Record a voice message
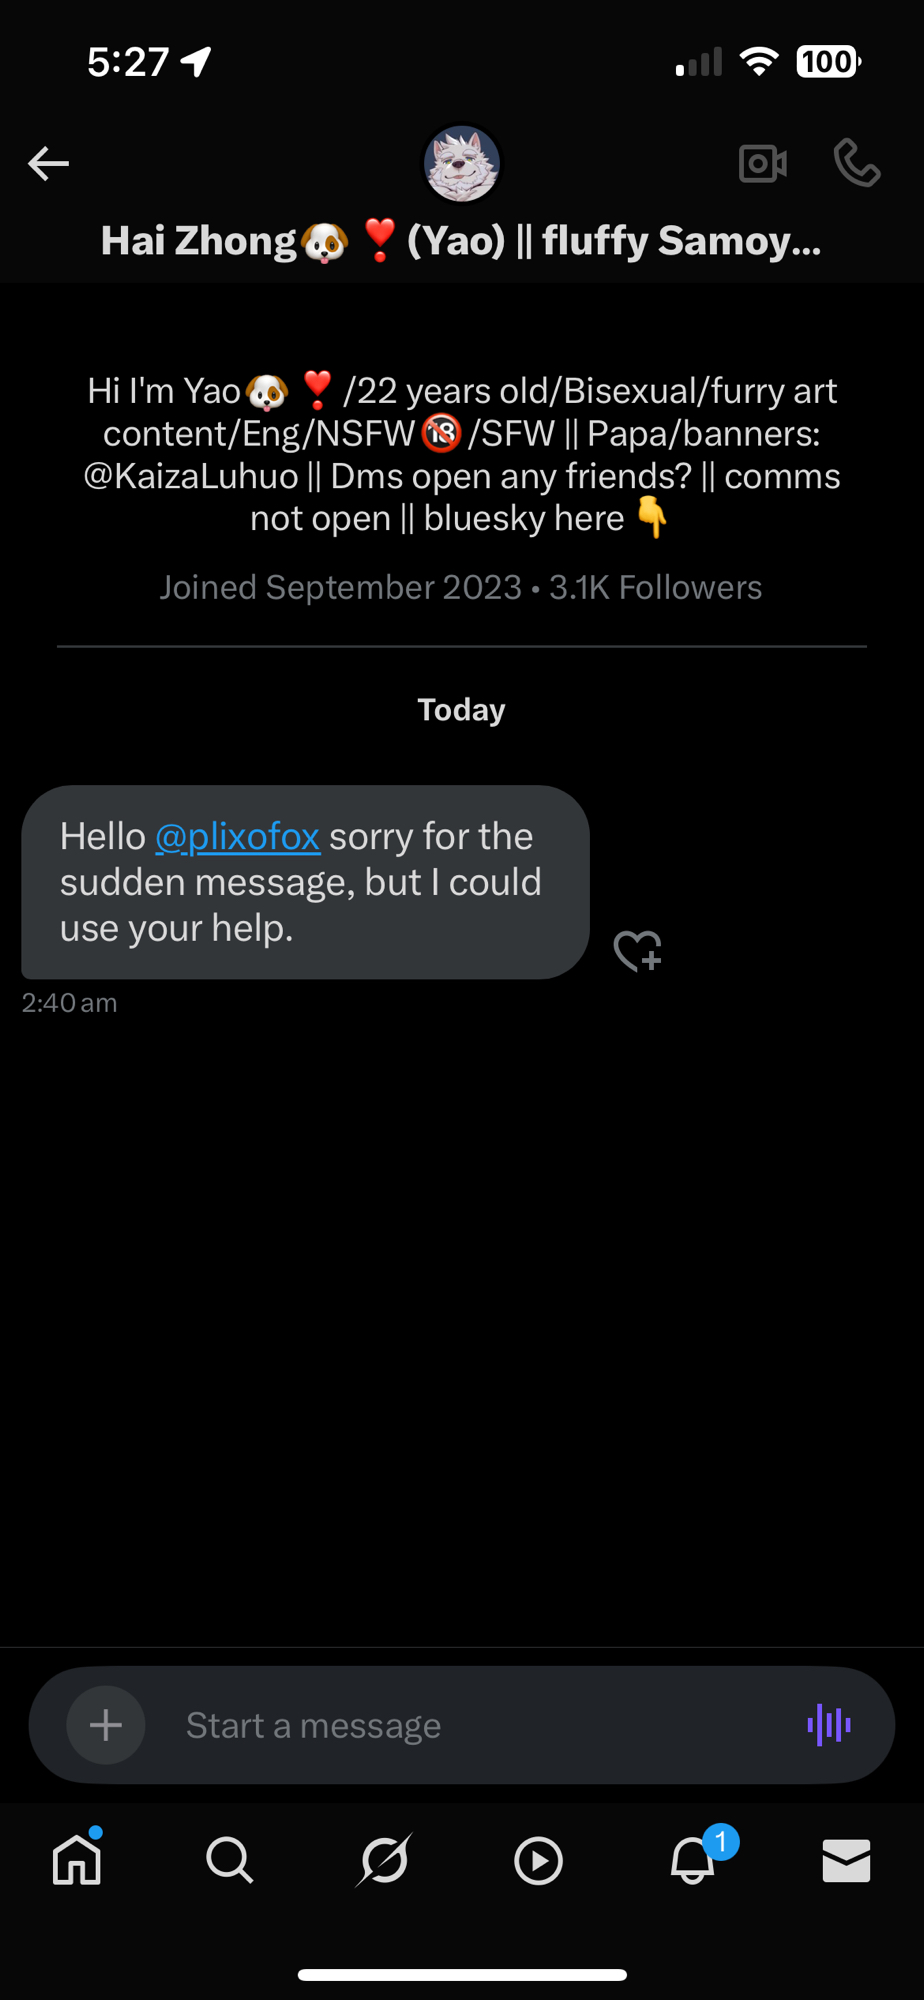The width and height of the screenshot is (924, 2000). 829,1725
